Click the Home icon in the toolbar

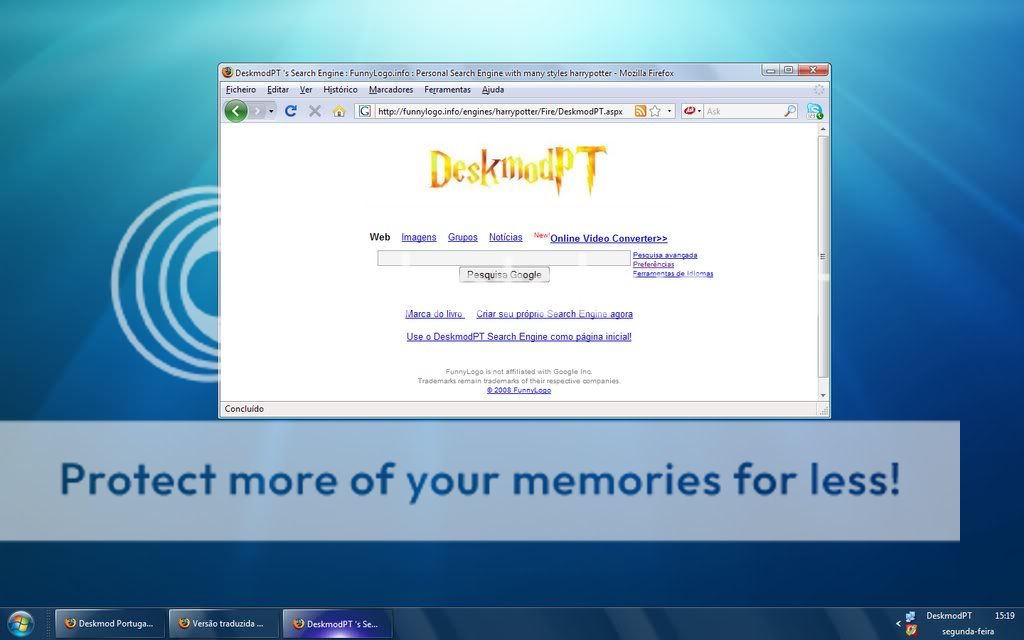(x=339, y=111)
